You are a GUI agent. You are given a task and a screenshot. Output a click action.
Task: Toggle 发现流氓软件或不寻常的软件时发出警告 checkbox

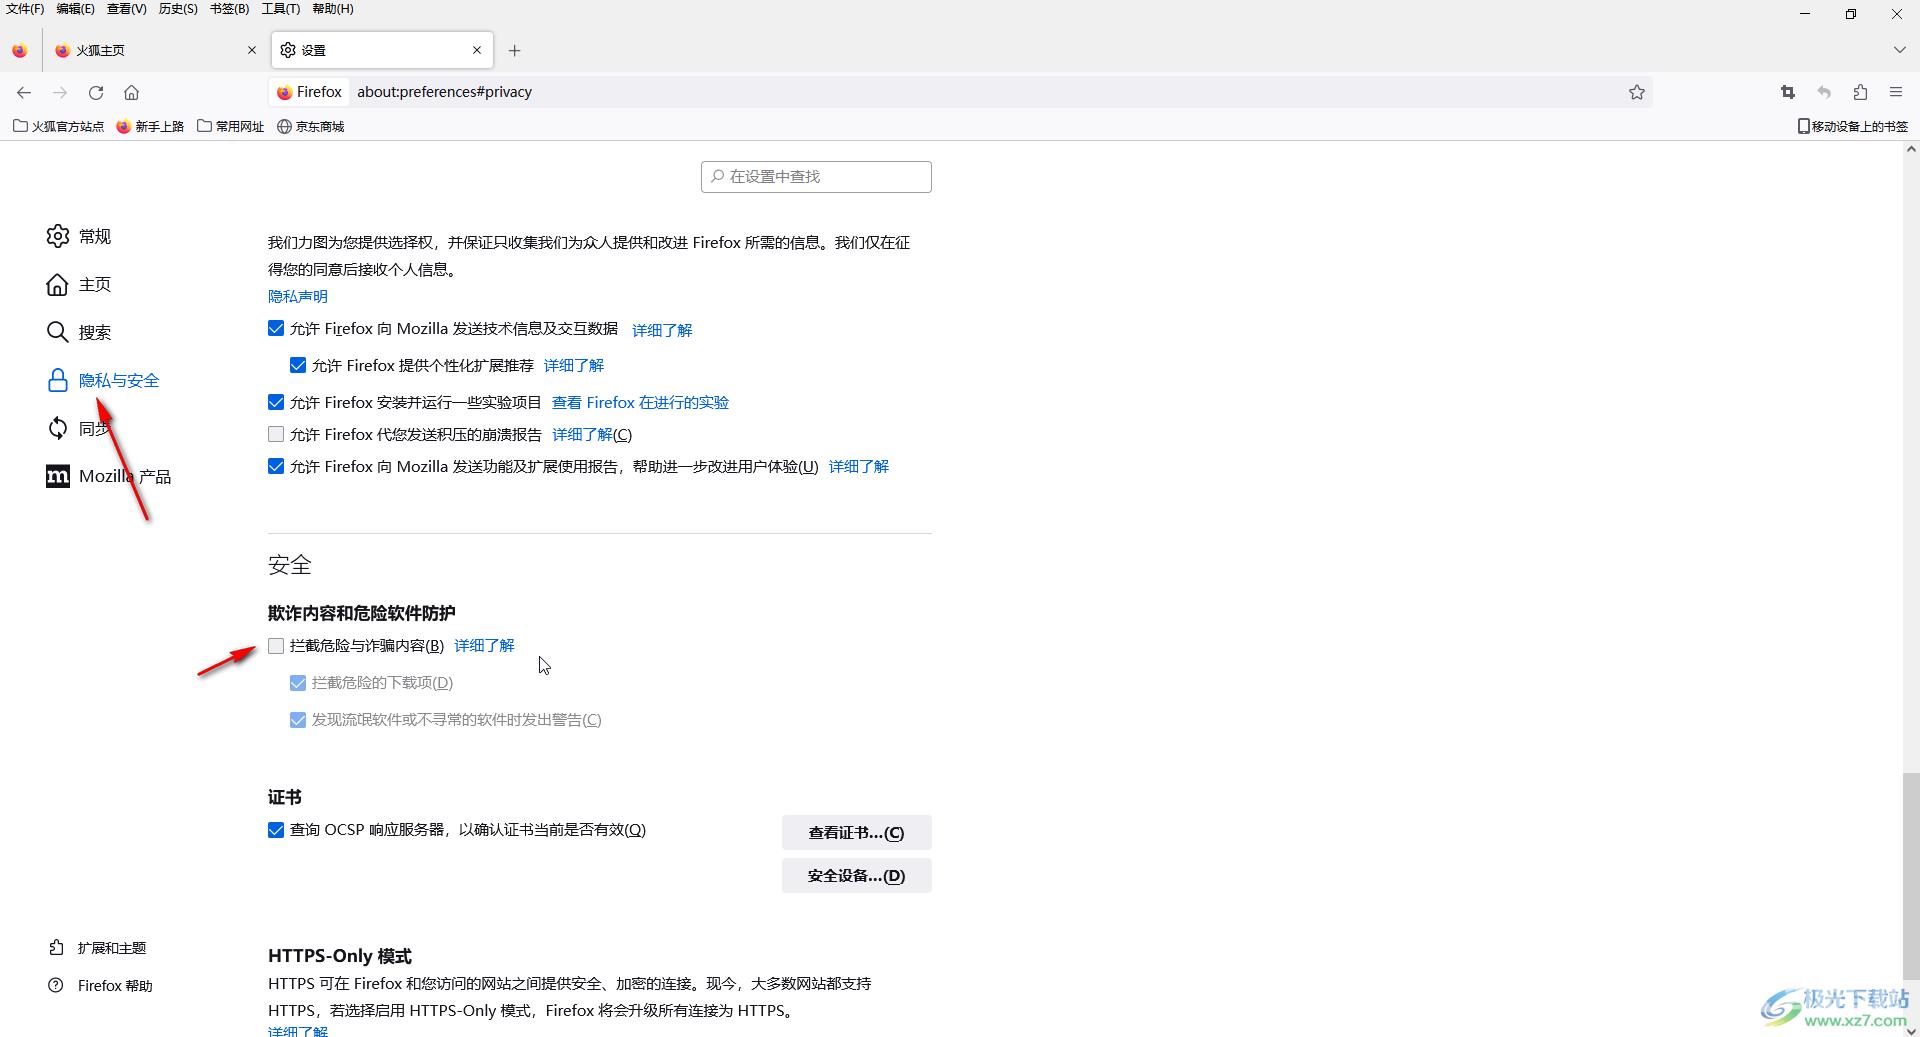tap(298, 720)
